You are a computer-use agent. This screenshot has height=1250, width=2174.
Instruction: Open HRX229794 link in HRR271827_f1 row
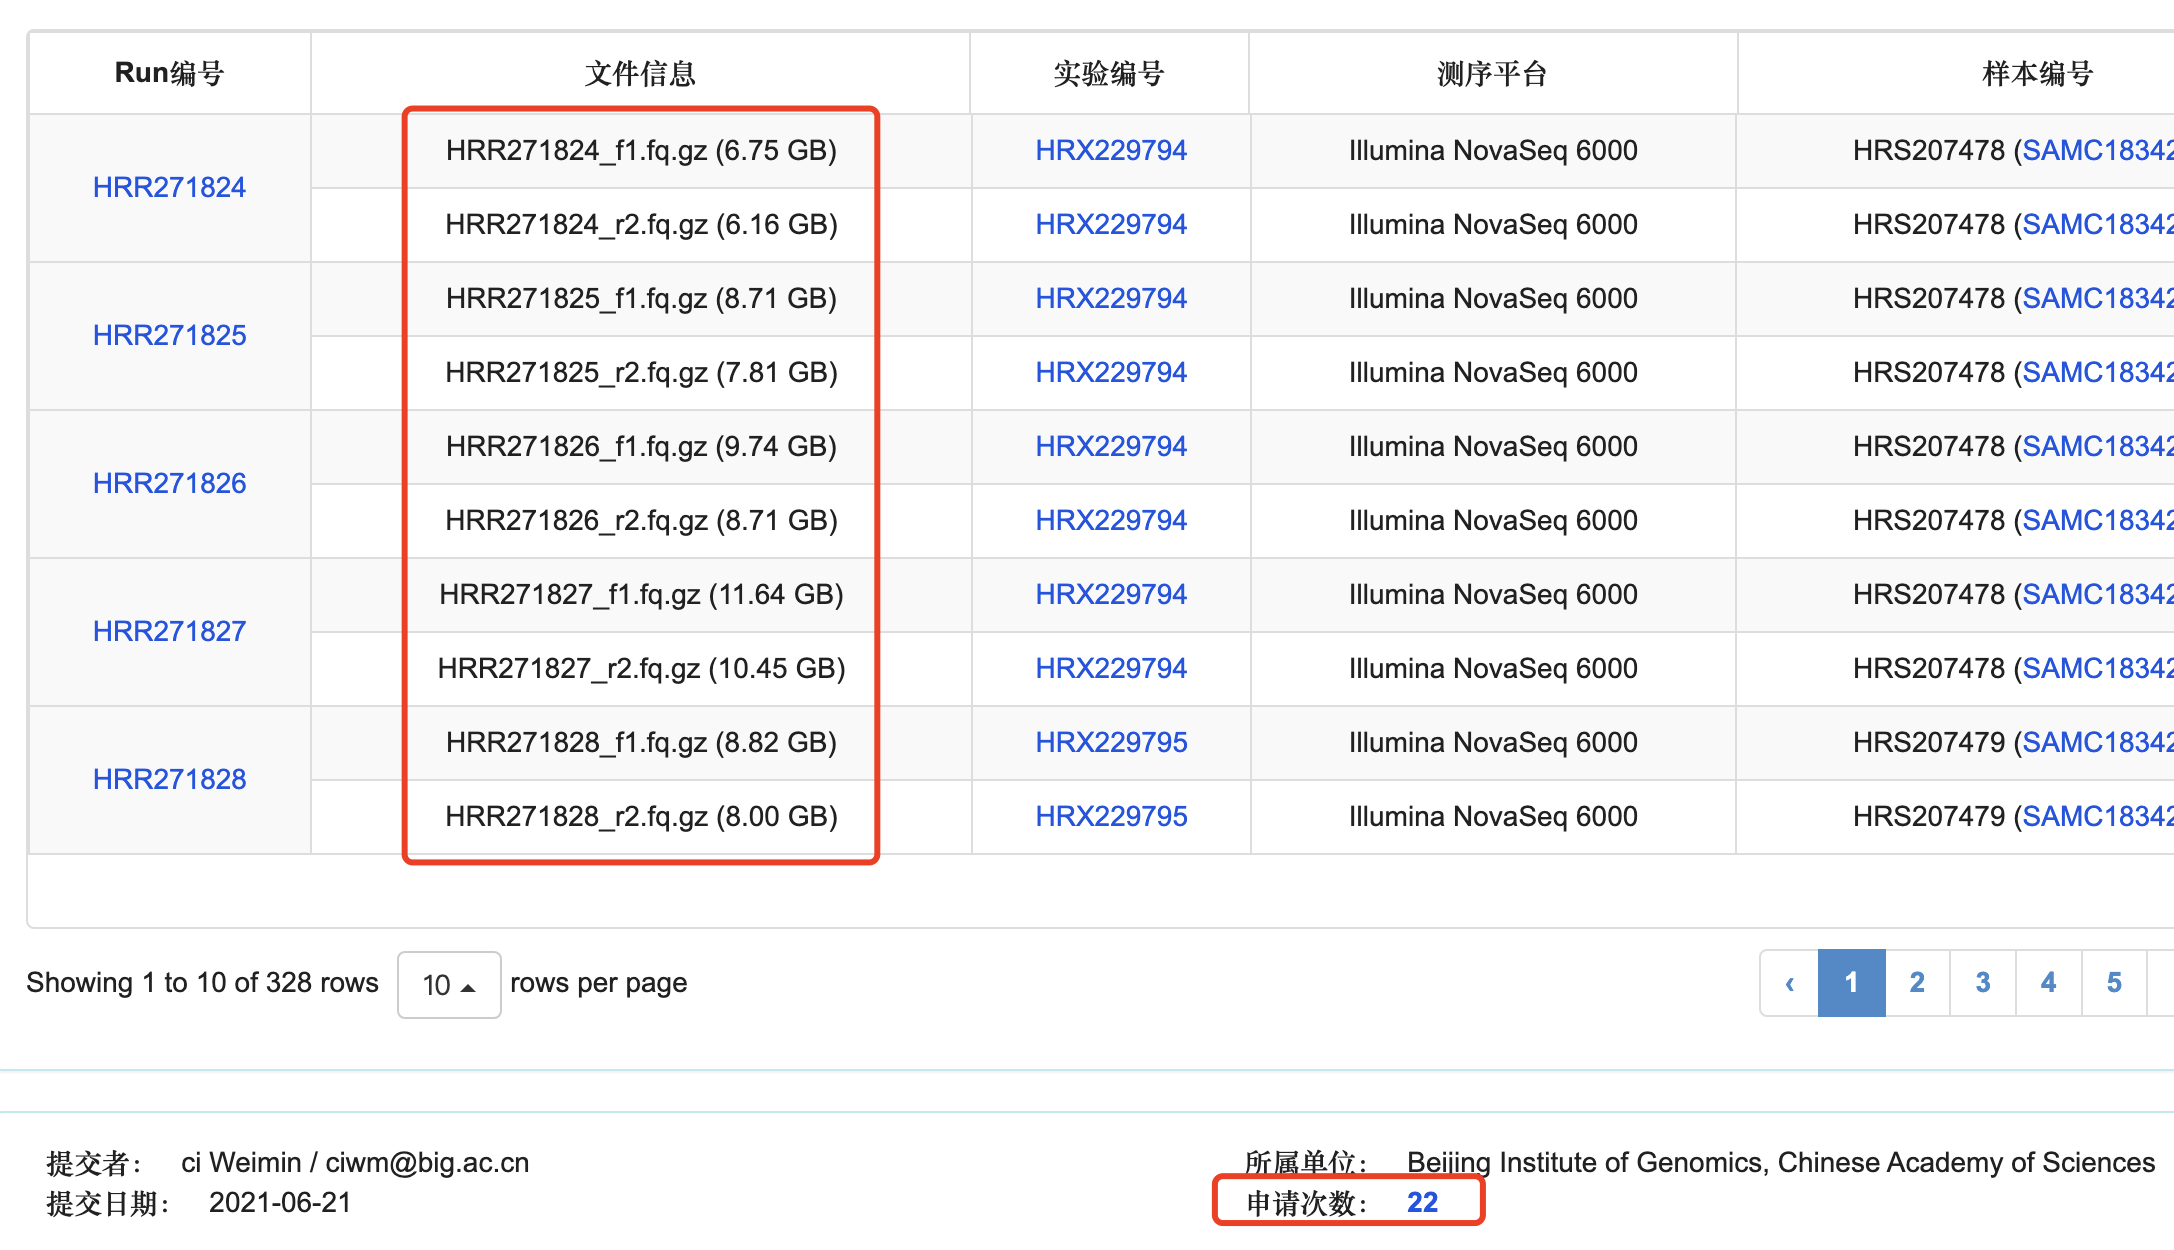coord(1111,594)
